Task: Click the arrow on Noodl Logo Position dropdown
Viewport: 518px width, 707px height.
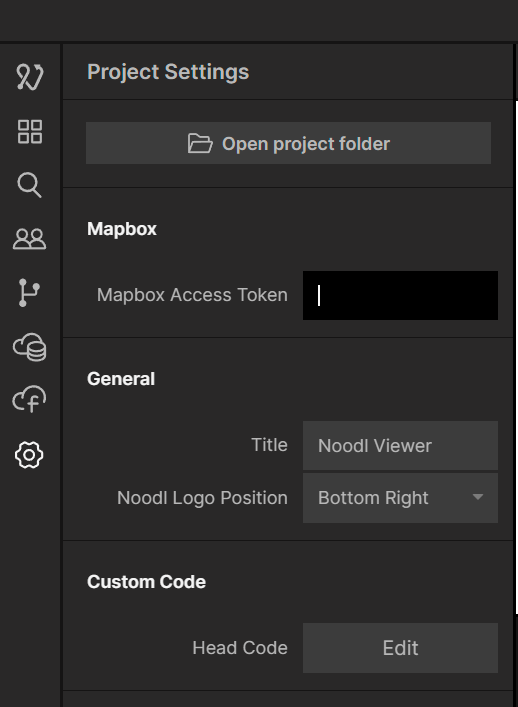Action: tap(478, 497)
